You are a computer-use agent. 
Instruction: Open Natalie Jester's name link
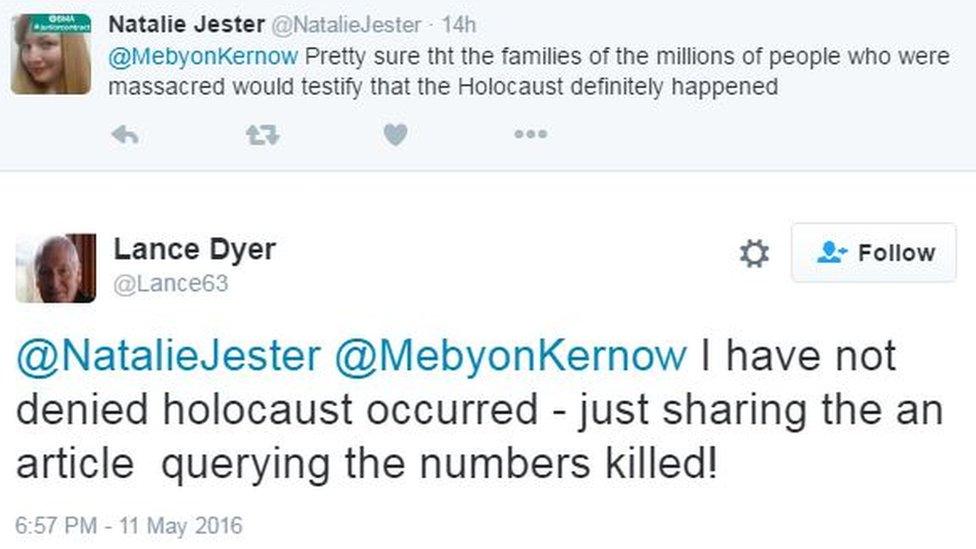[x=187, y=23]
